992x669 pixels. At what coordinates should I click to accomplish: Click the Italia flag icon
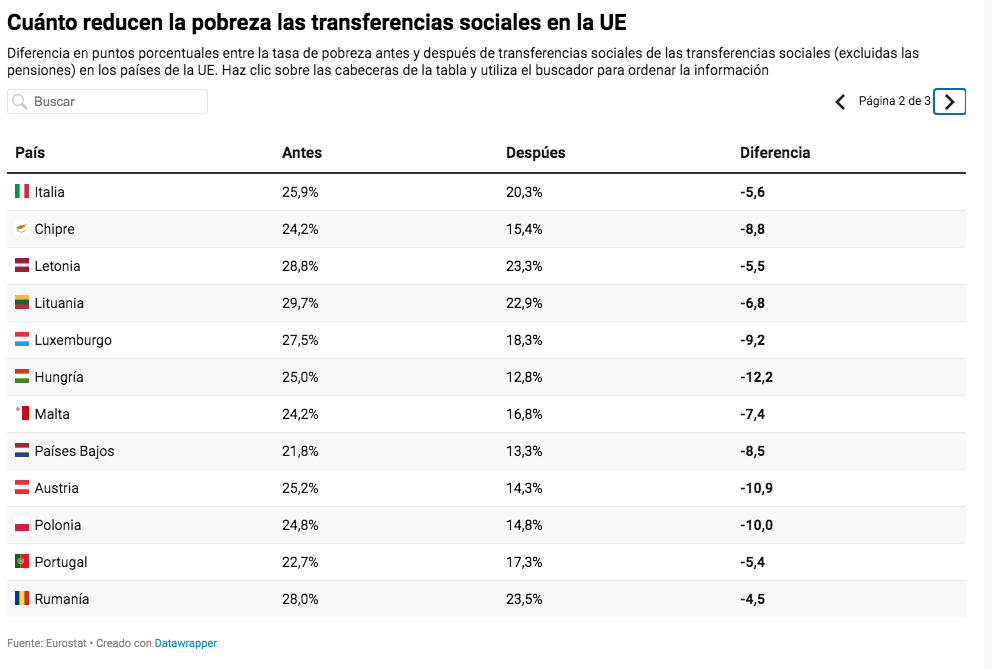22,191
